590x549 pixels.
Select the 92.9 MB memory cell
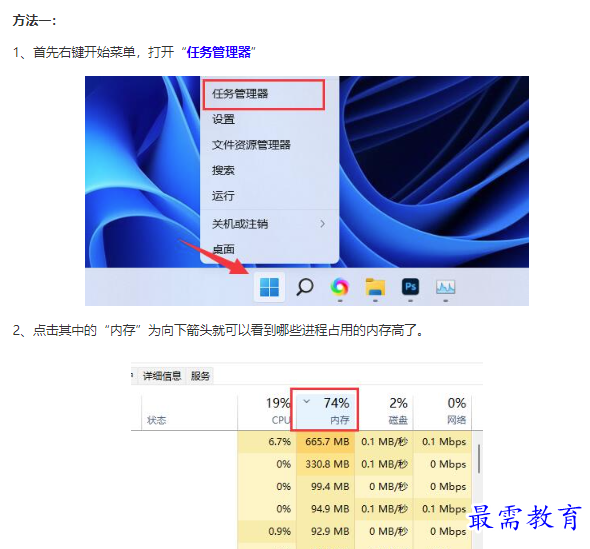[x=325, y=531]
